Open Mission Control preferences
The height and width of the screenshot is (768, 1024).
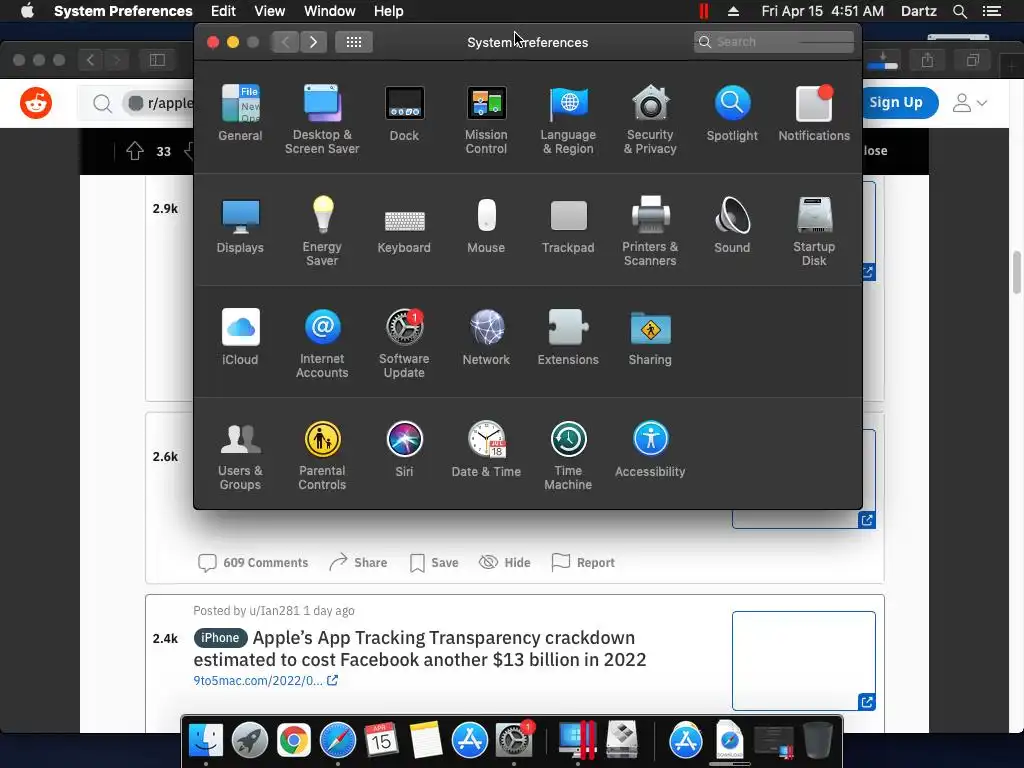point(486,120)
